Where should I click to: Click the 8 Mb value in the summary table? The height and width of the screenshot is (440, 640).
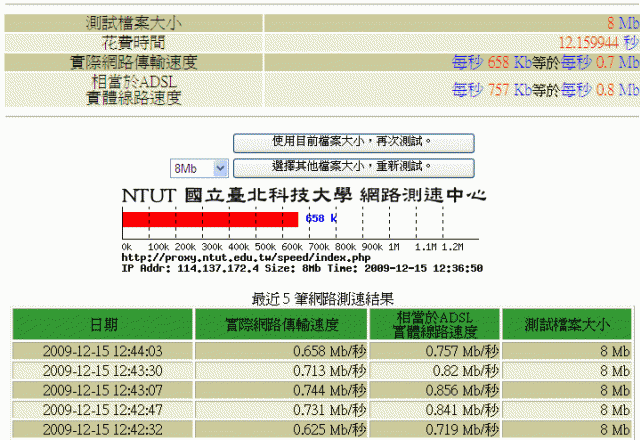tap(623, 23)
